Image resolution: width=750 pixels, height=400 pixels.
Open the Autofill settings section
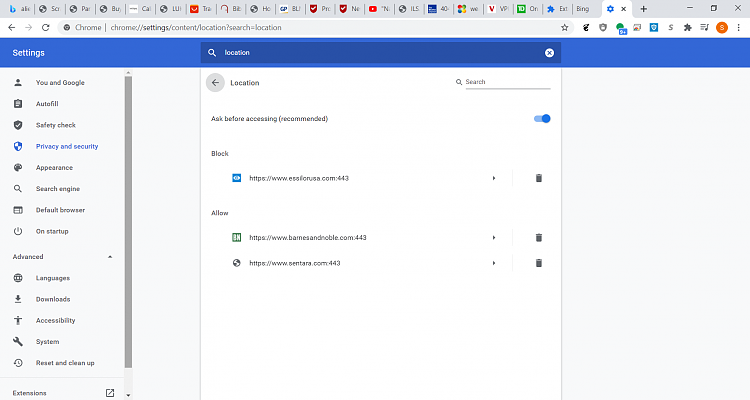point(47,104)
